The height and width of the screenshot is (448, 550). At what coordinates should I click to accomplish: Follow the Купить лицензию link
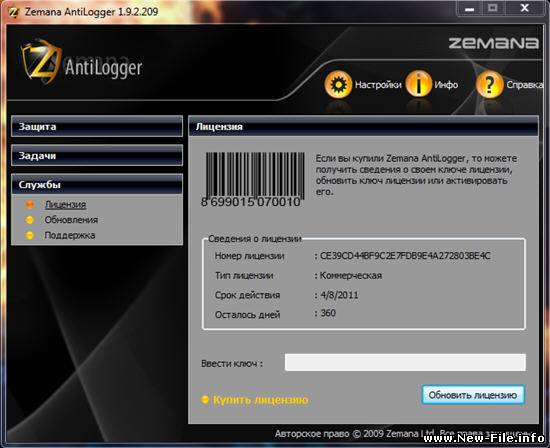261,400
